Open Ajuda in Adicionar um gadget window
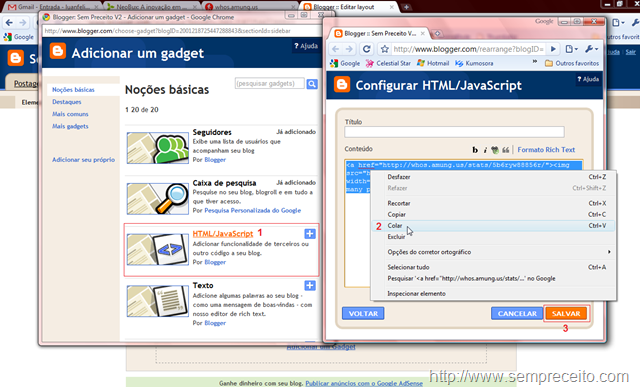The width and height of the screenshot is (640, 387). 306,46
